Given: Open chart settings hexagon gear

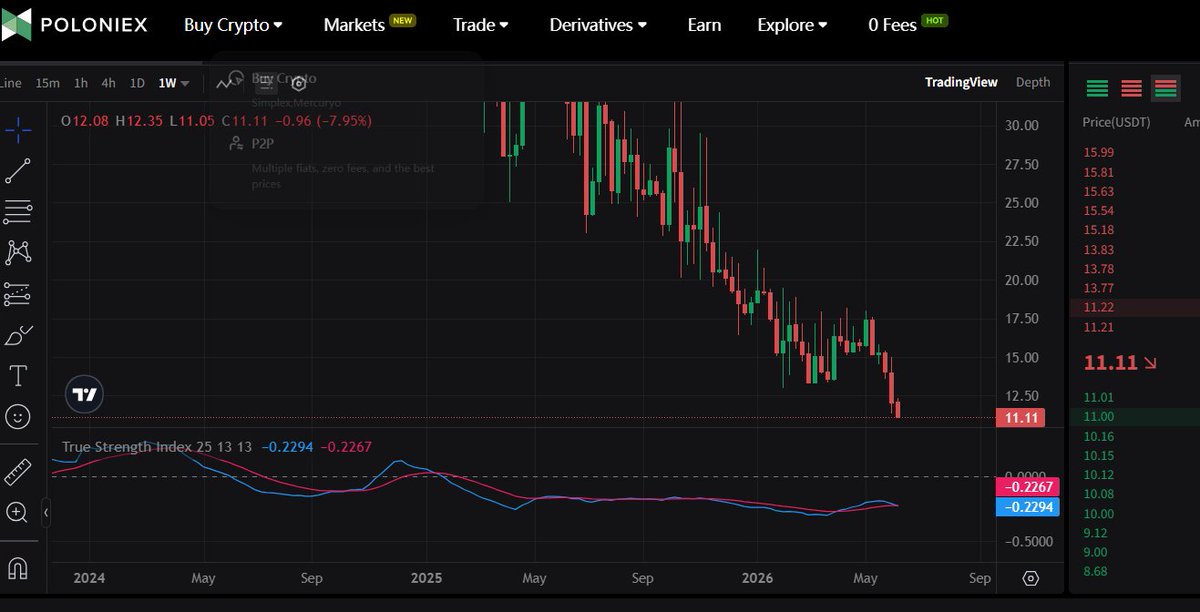Looking at the screenshot, I should [298, 83].
